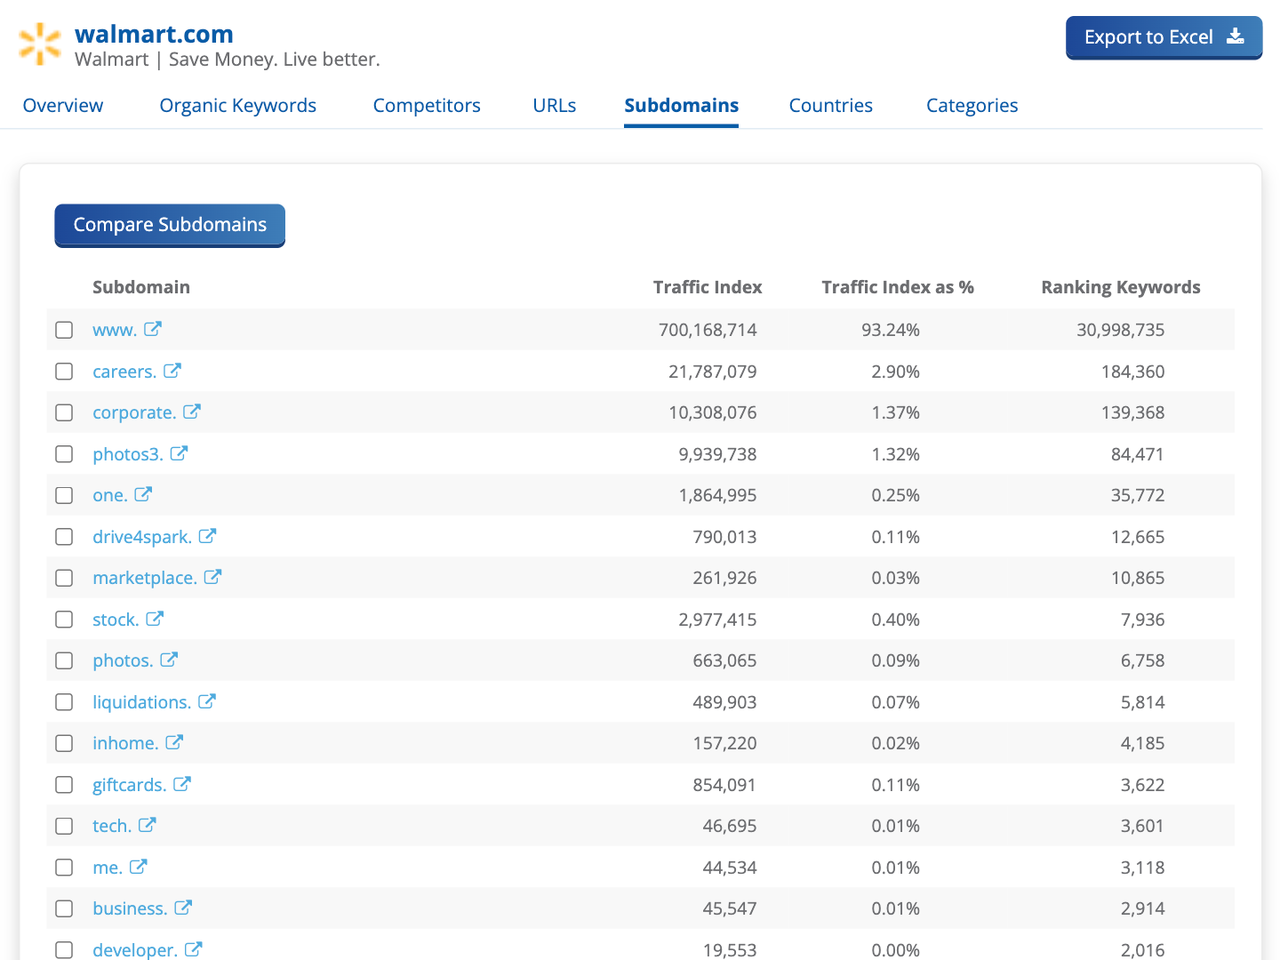The height and width of the screenshot is (960, 1280).
Task: Open external link icon next to marketplace.
Action: point(213,577)
